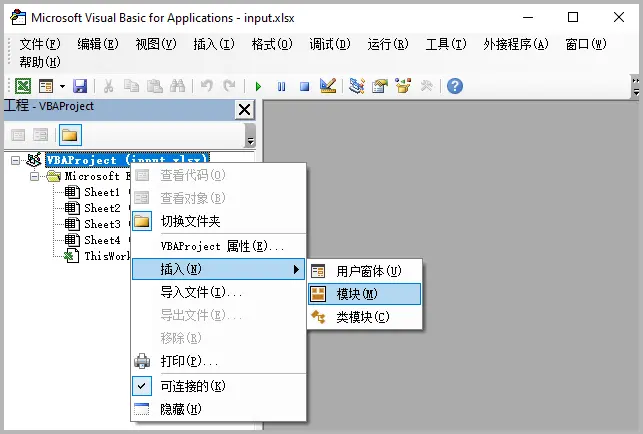The height and width of the screenshot is (434, 643).
Task: Click the View Microsoft Excel toolbar icon
Action: point(23,86)
